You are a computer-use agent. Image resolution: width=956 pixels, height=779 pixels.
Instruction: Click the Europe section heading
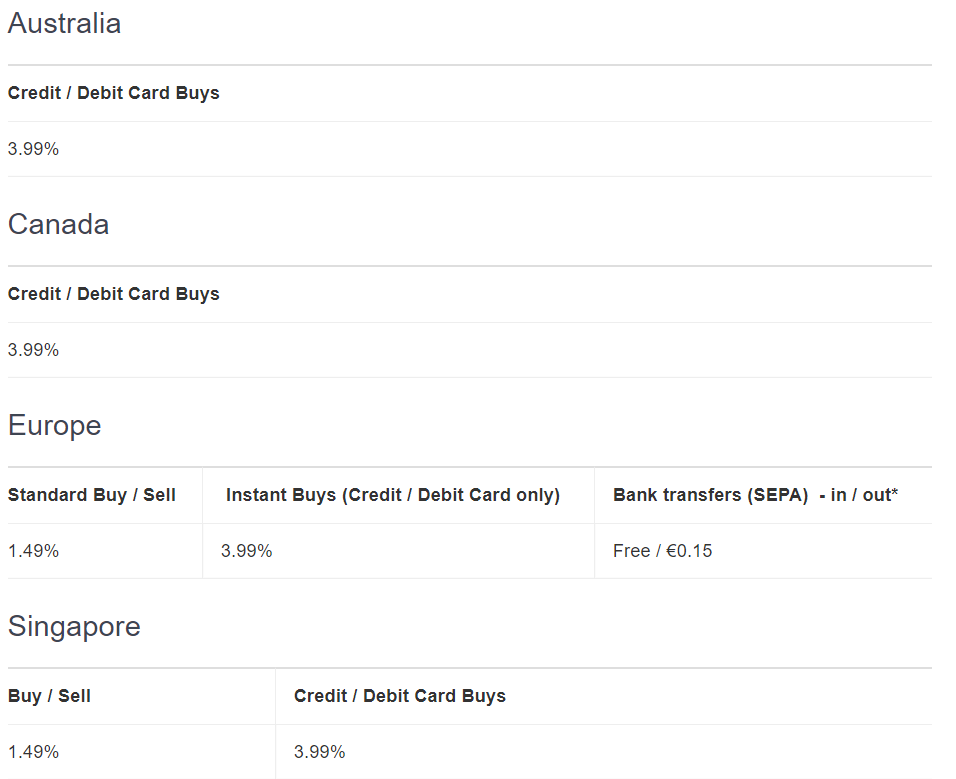coord(54,426)
